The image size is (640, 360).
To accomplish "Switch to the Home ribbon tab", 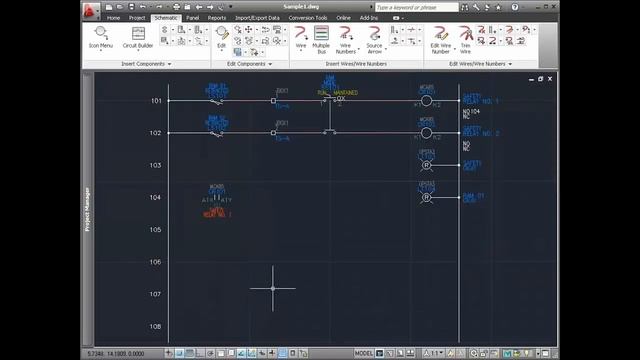I will (113, 18).
